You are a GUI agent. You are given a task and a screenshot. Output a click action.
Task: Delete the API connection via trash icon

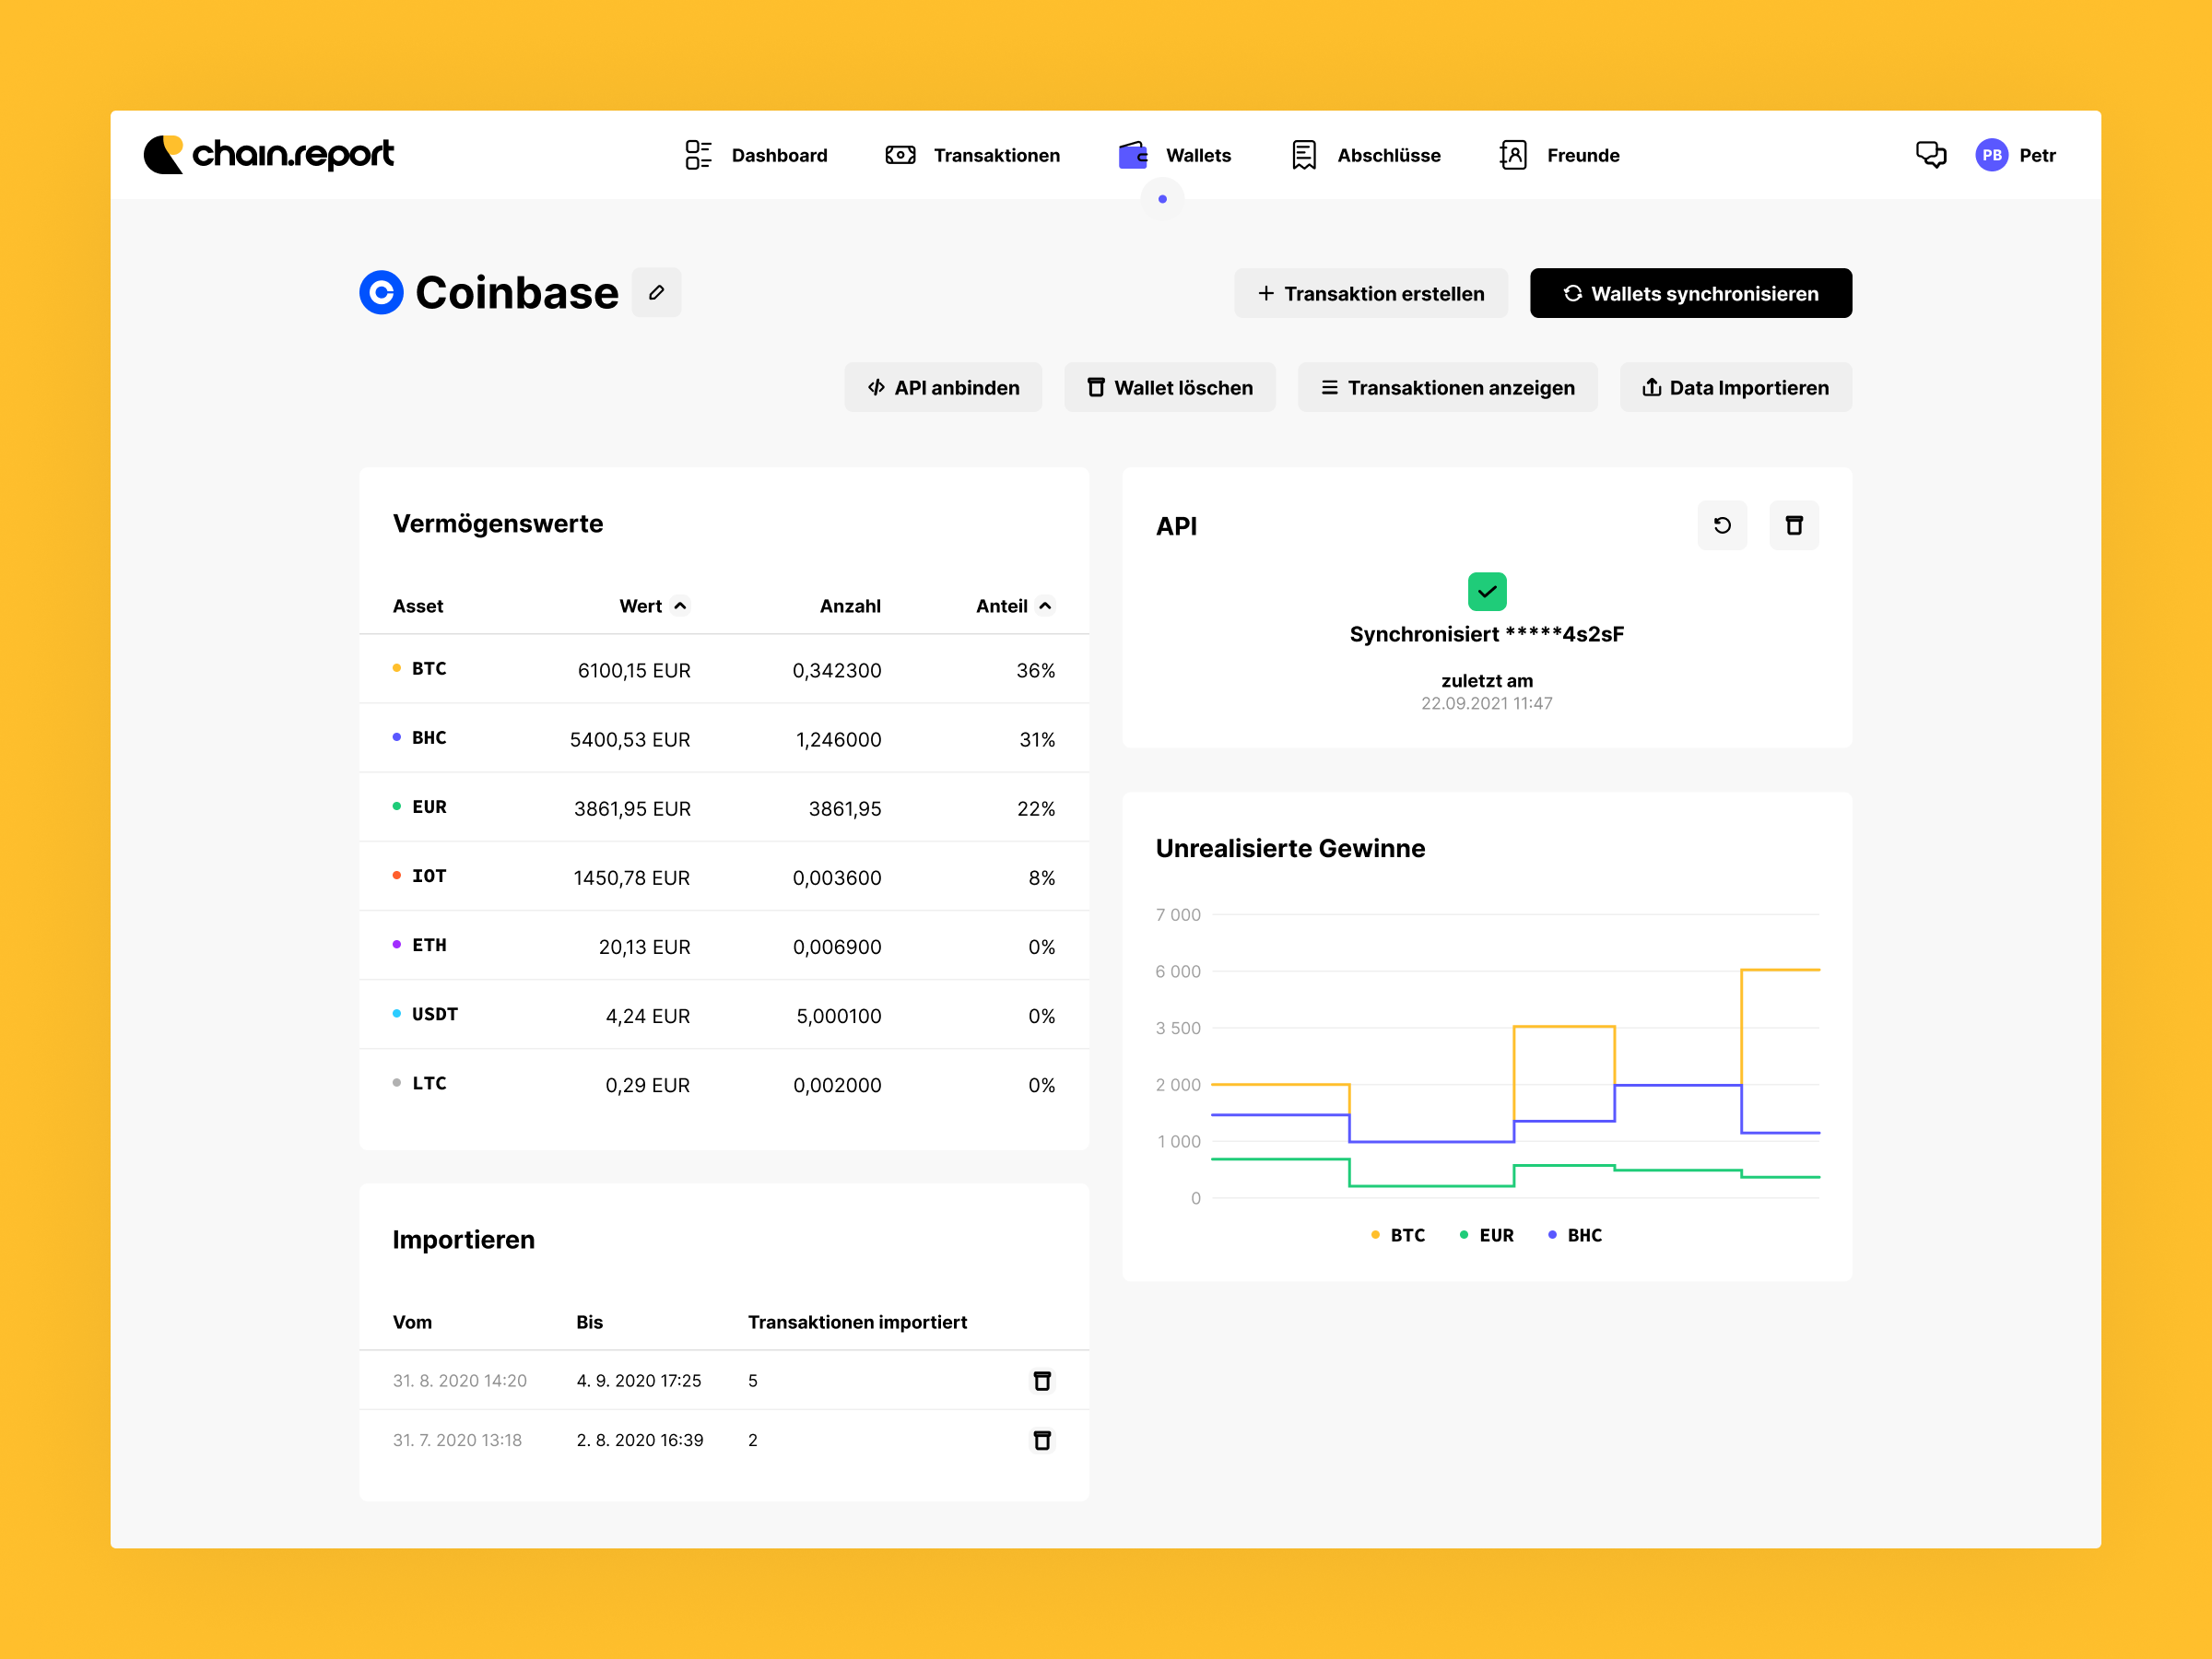[1794, 525]
